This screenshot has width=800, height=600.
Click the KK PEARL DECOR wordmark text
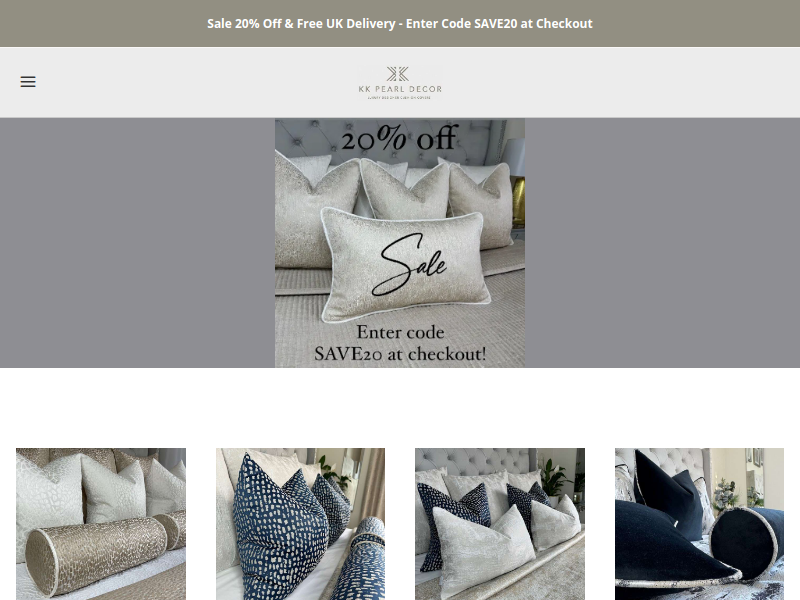point(400,89)
